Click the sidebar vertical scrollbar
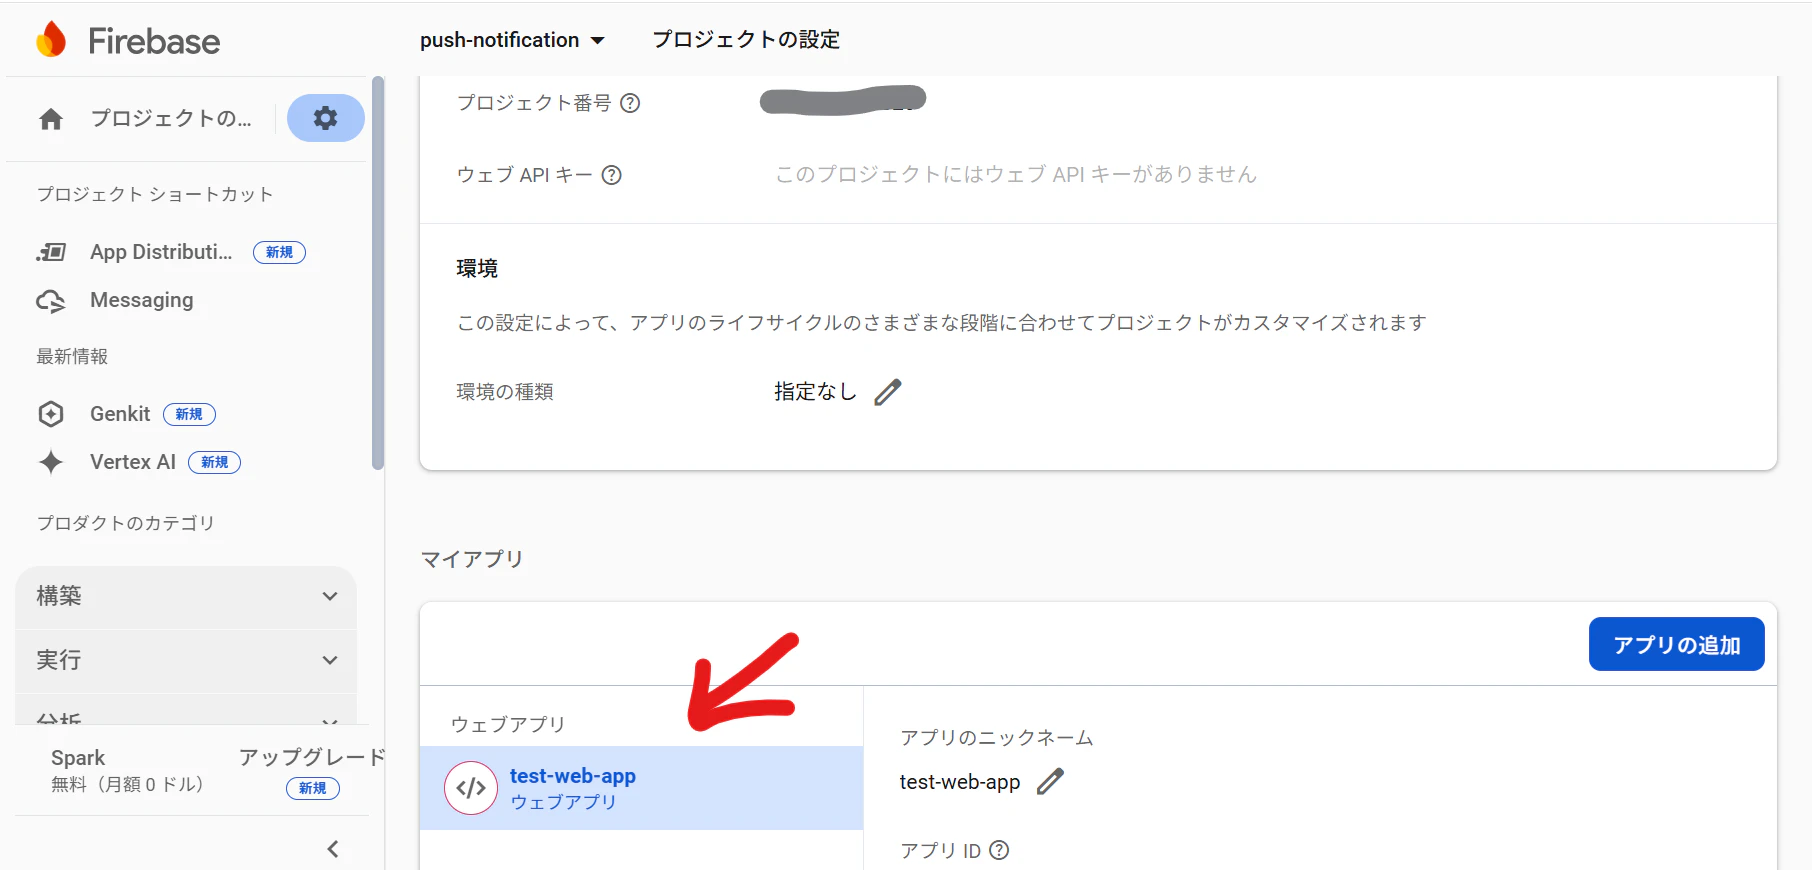Viewport: 1812px width, 870px height. [377, 272]
